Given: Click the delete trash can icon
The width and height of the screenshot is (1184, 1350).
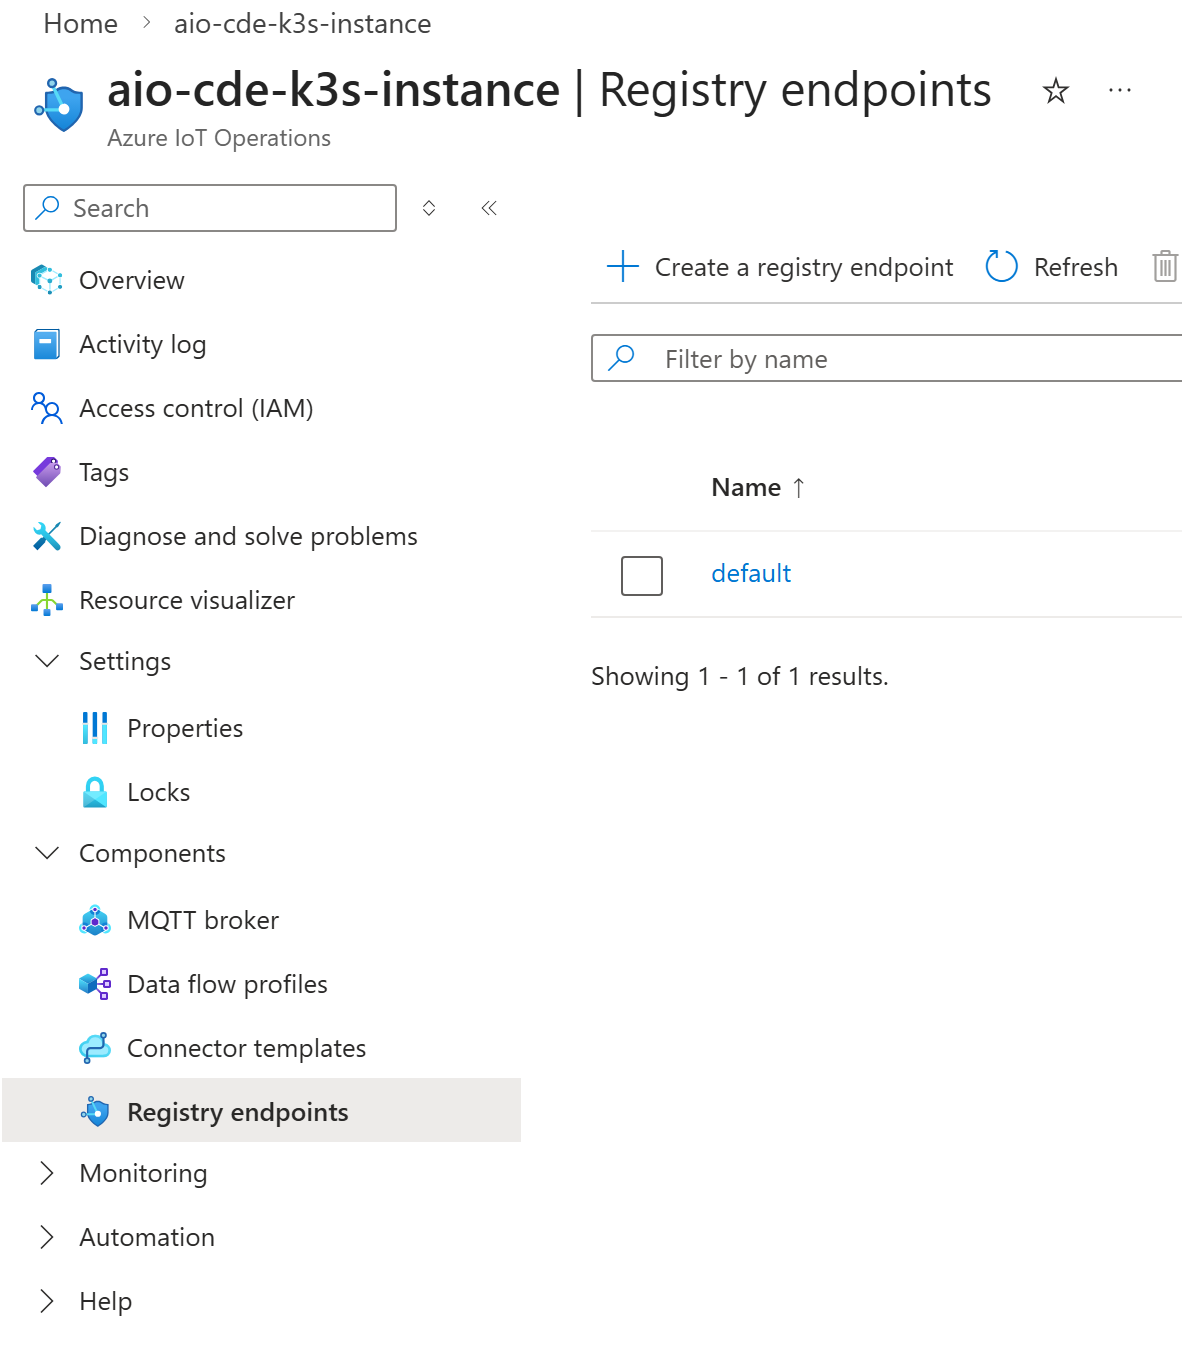Looking at the screenshot, I should [x=1165, y=267].
